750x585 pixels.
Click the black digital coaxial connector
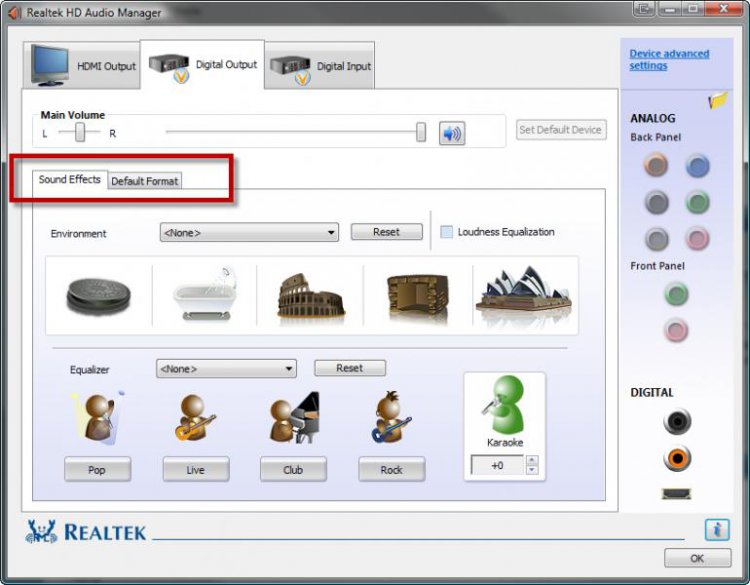[x=677, y=421]
